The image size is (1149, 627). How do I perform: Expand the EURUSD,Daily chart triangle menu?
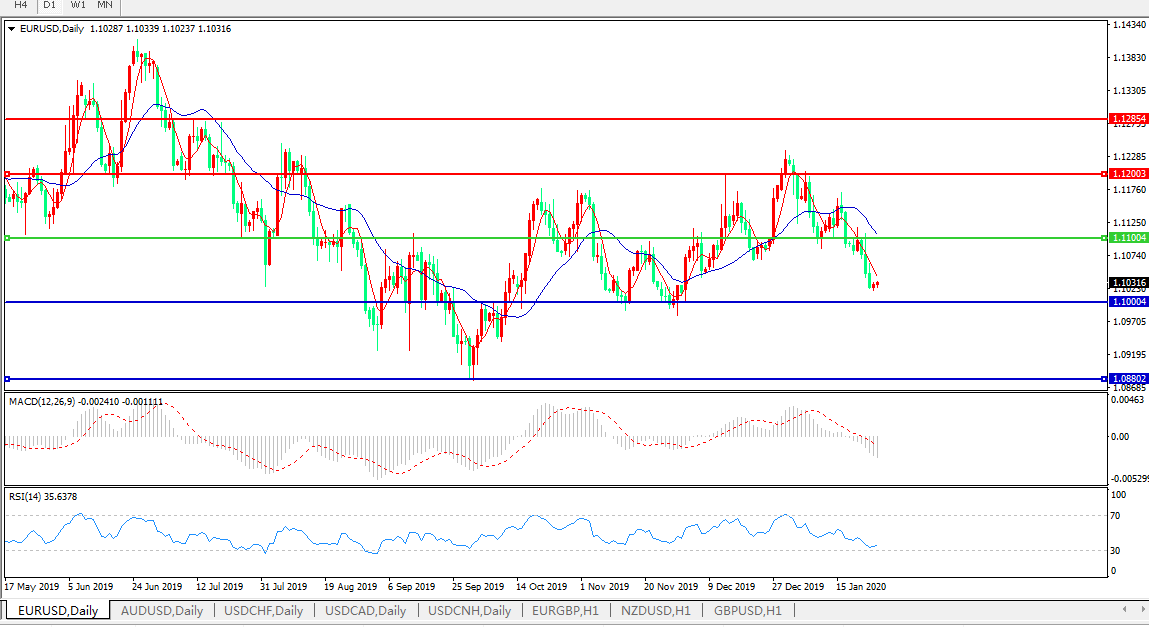tap(11, 29)
